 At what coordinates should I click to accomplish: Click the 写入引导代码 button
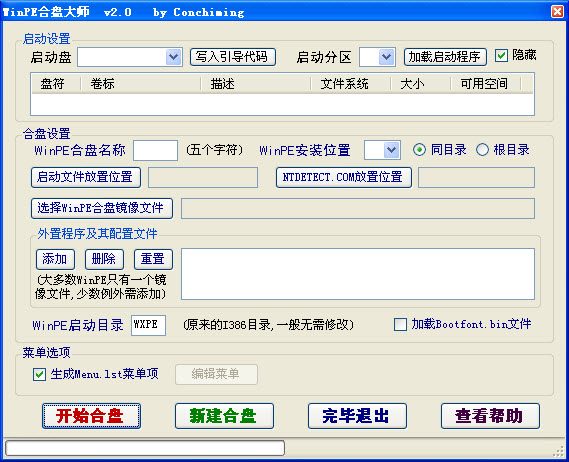click(233, 57)
